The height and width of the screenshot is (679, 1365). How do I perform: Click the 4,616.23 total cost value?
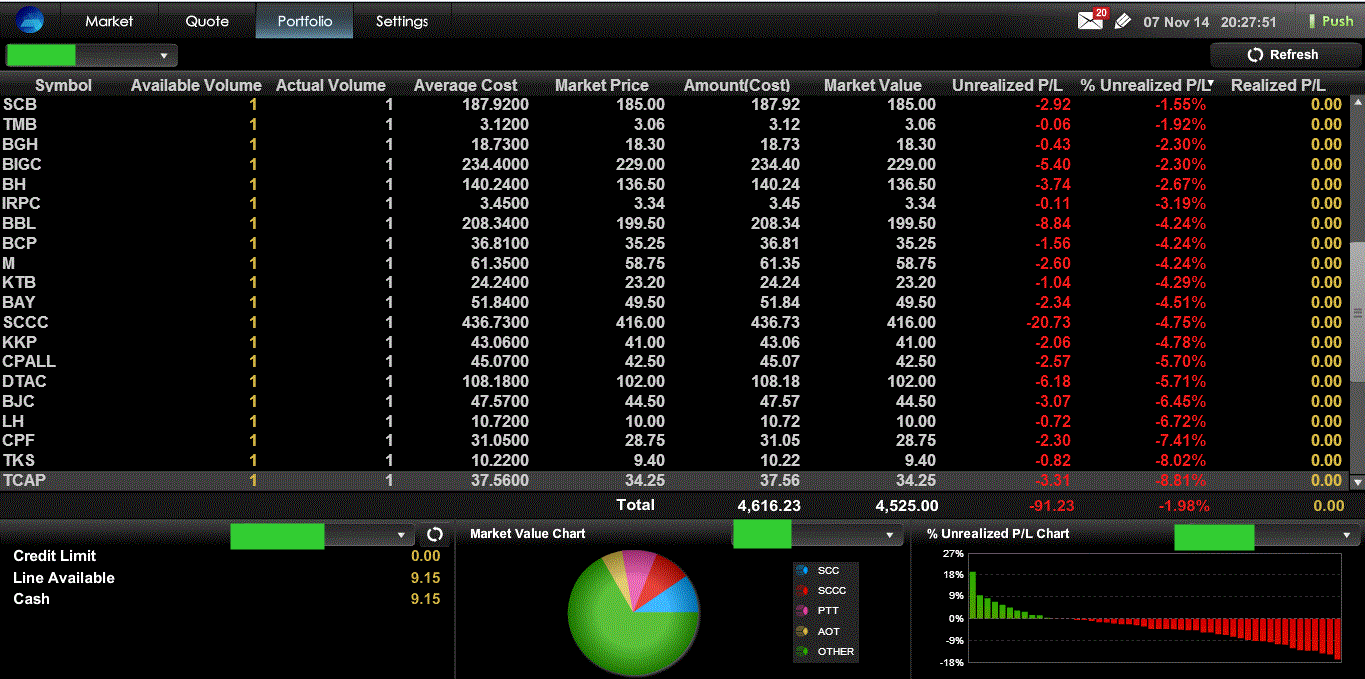click(769, 506)
